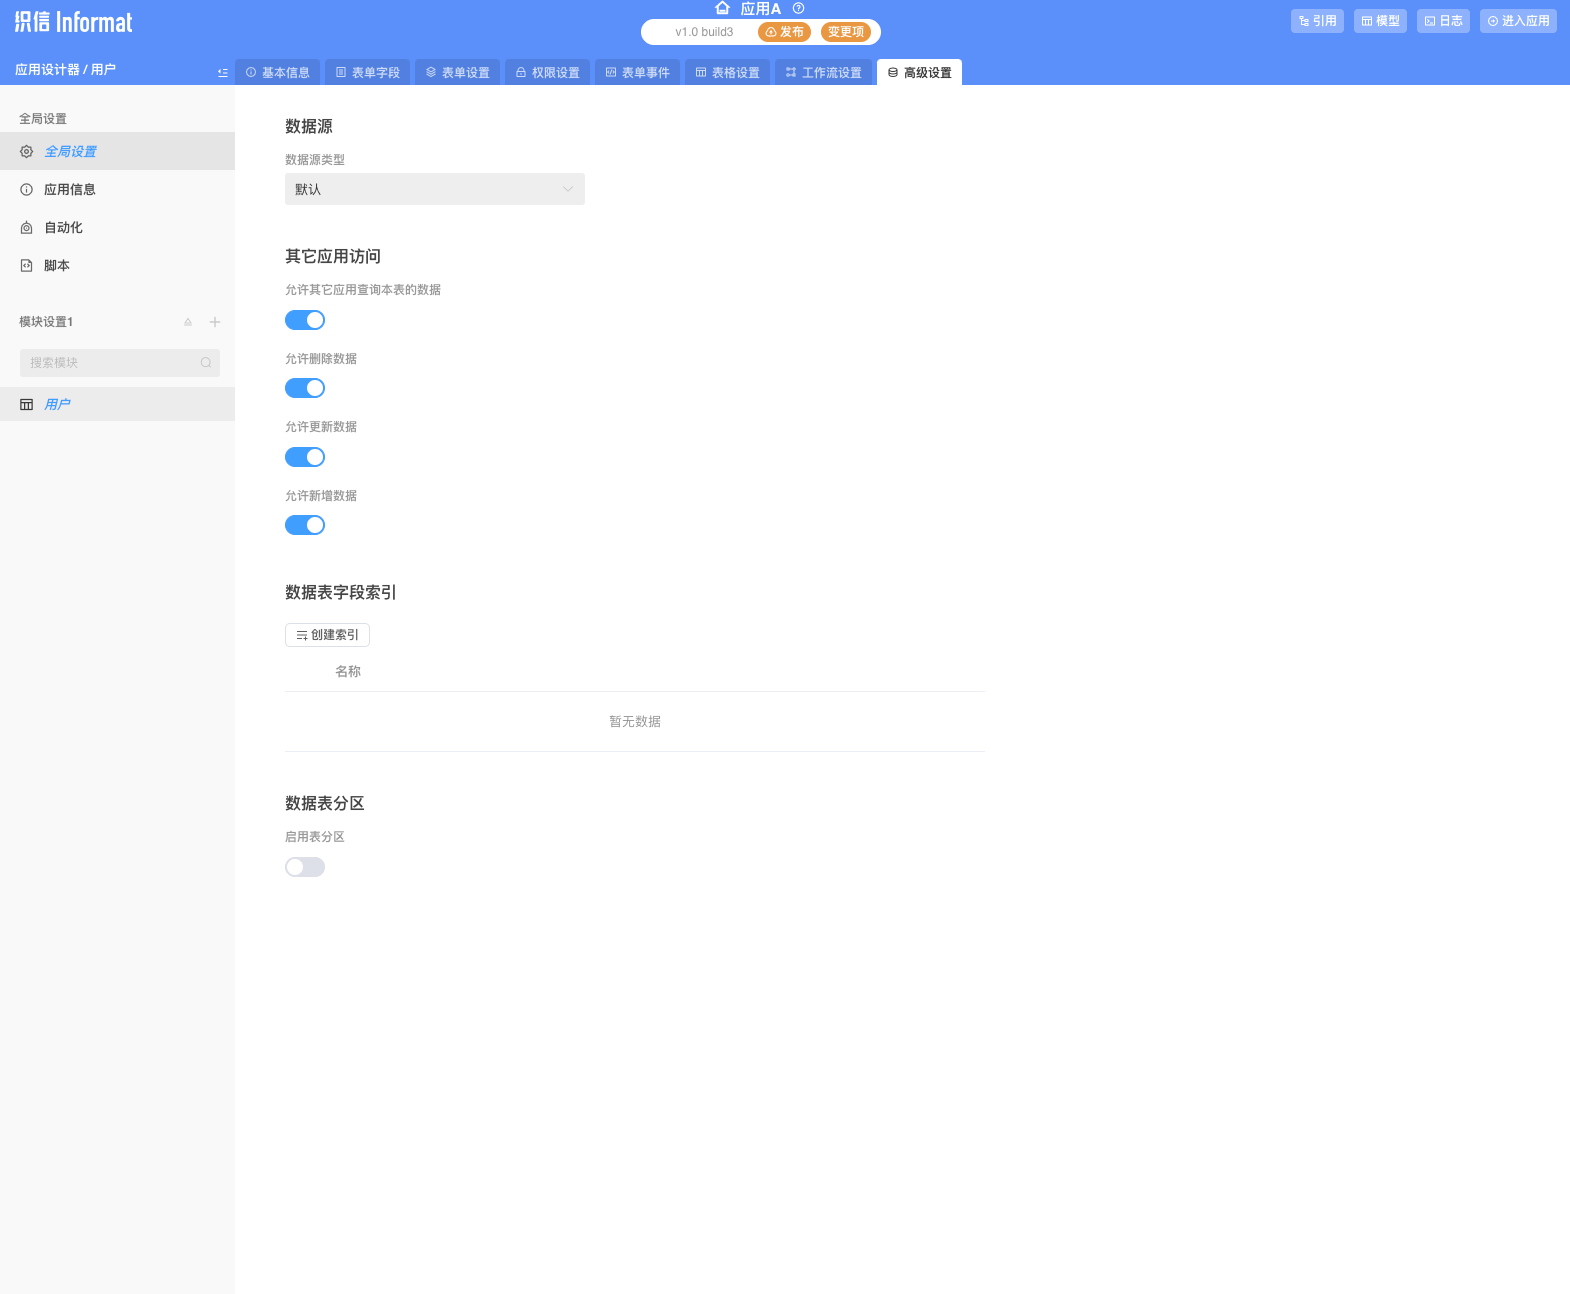Turn off the 允许删除数据 switch
Screen dimensions: 1570x1294
pos(305,388)
